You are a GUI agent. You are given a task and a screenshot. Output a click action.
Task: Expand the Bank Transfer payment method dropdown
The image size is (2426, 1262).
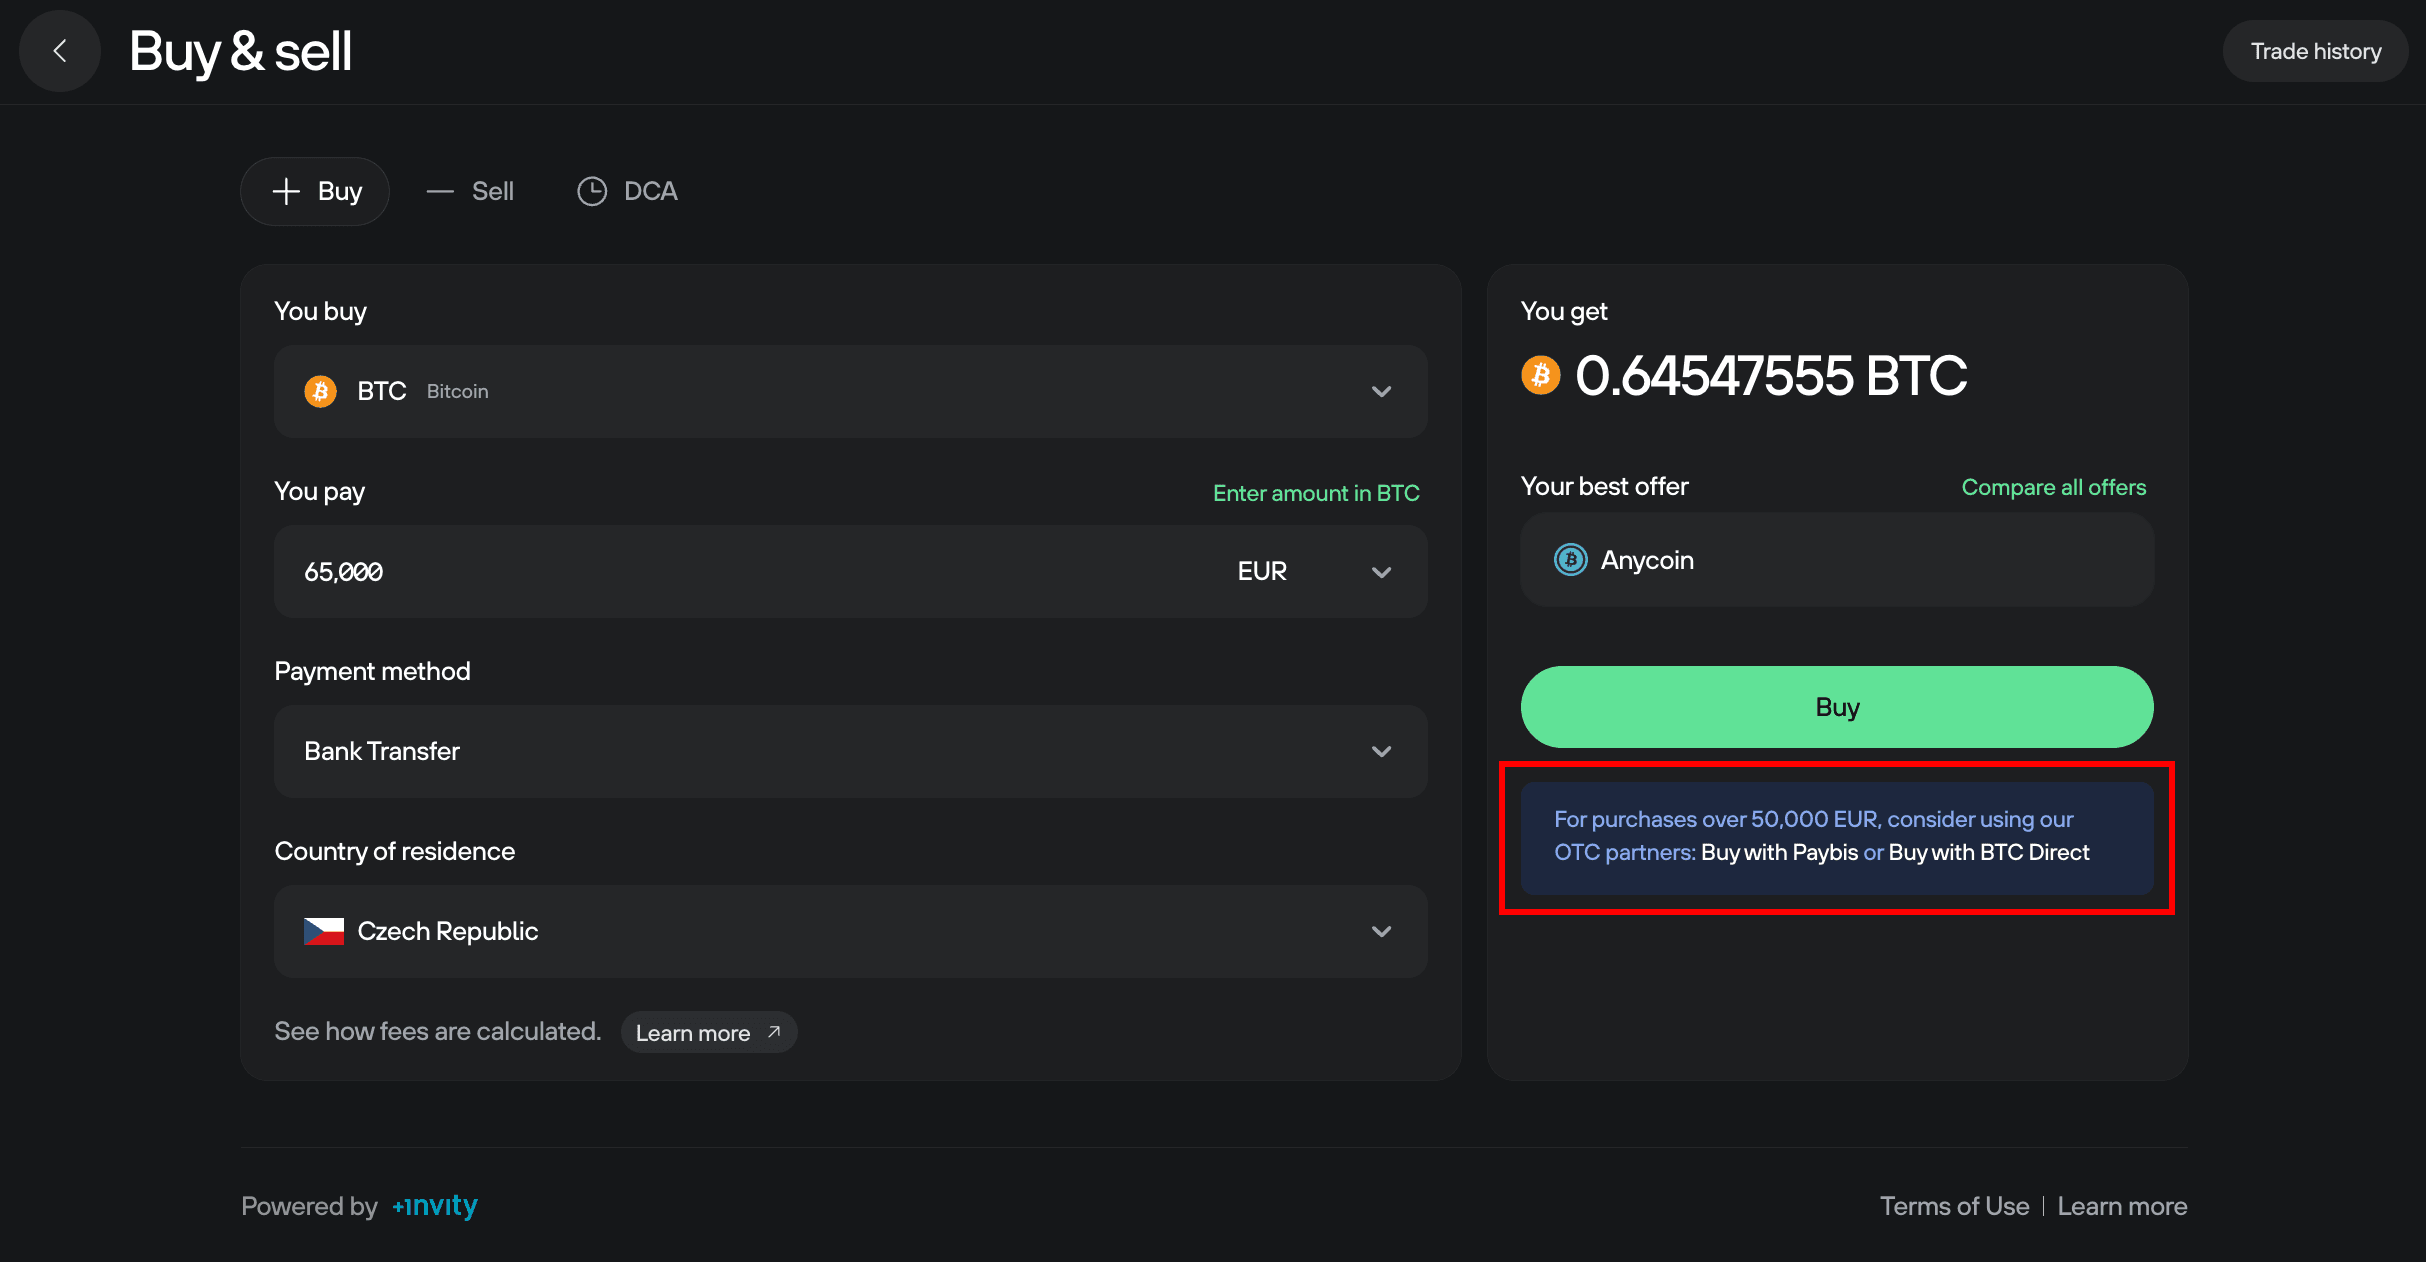1381,751
